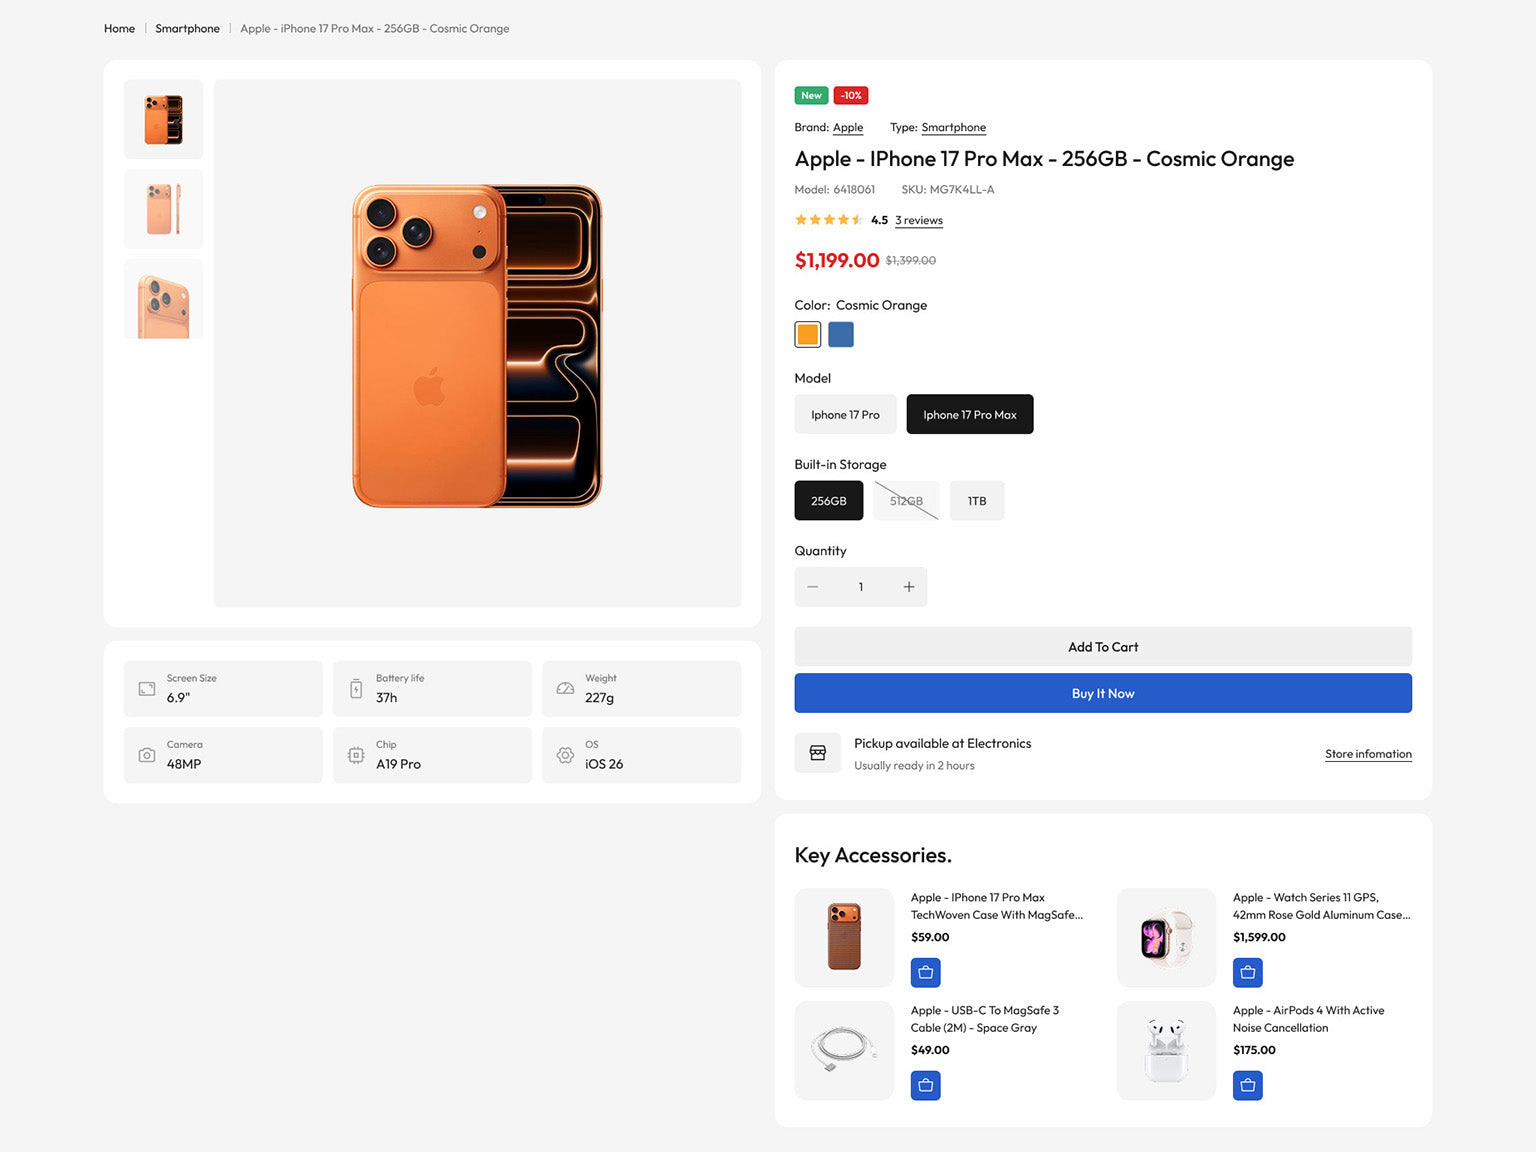This screenshot has width=1536, height=1152.
Task: Select 1TB storage option
Action: click(x=976, y=501)
